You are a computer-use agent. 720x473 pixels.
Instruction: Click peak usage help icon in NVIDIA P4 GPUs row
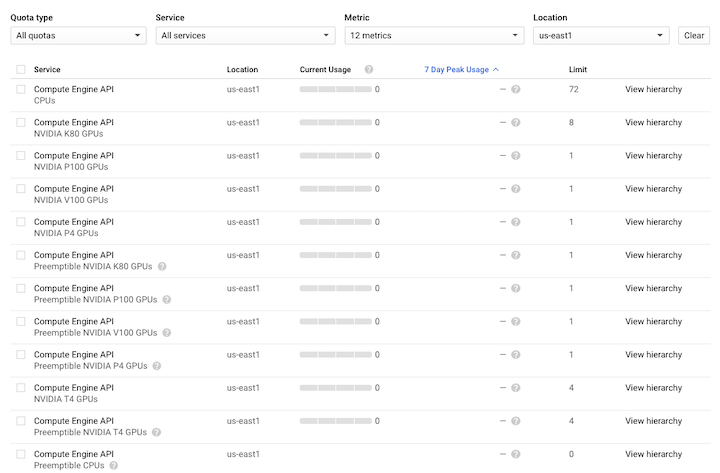516,222
